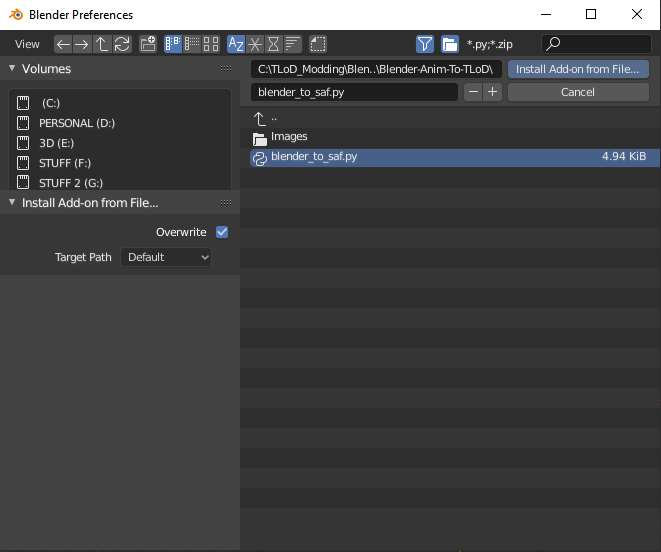The width and height of the screenshot is (661, 552).
Task: Toggle file filtering funnel icon
Action: [x=425, y=44]
